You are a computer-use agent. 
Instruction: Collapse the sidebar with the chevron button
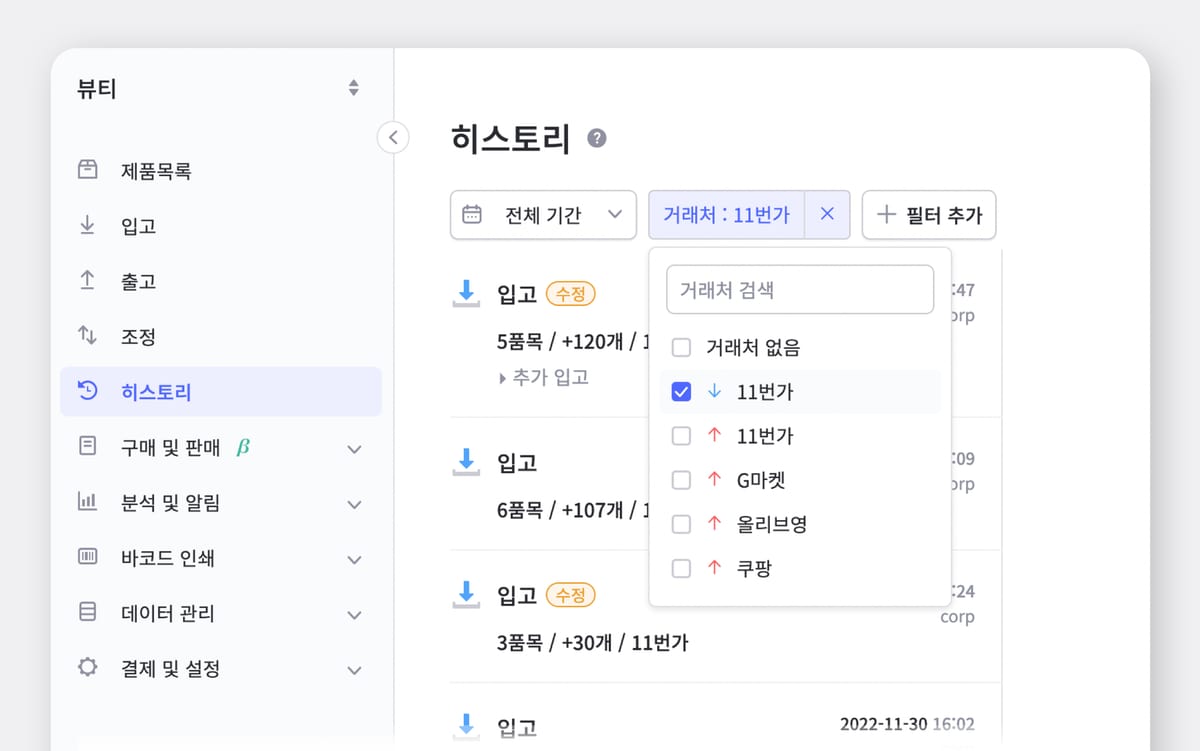393,137
